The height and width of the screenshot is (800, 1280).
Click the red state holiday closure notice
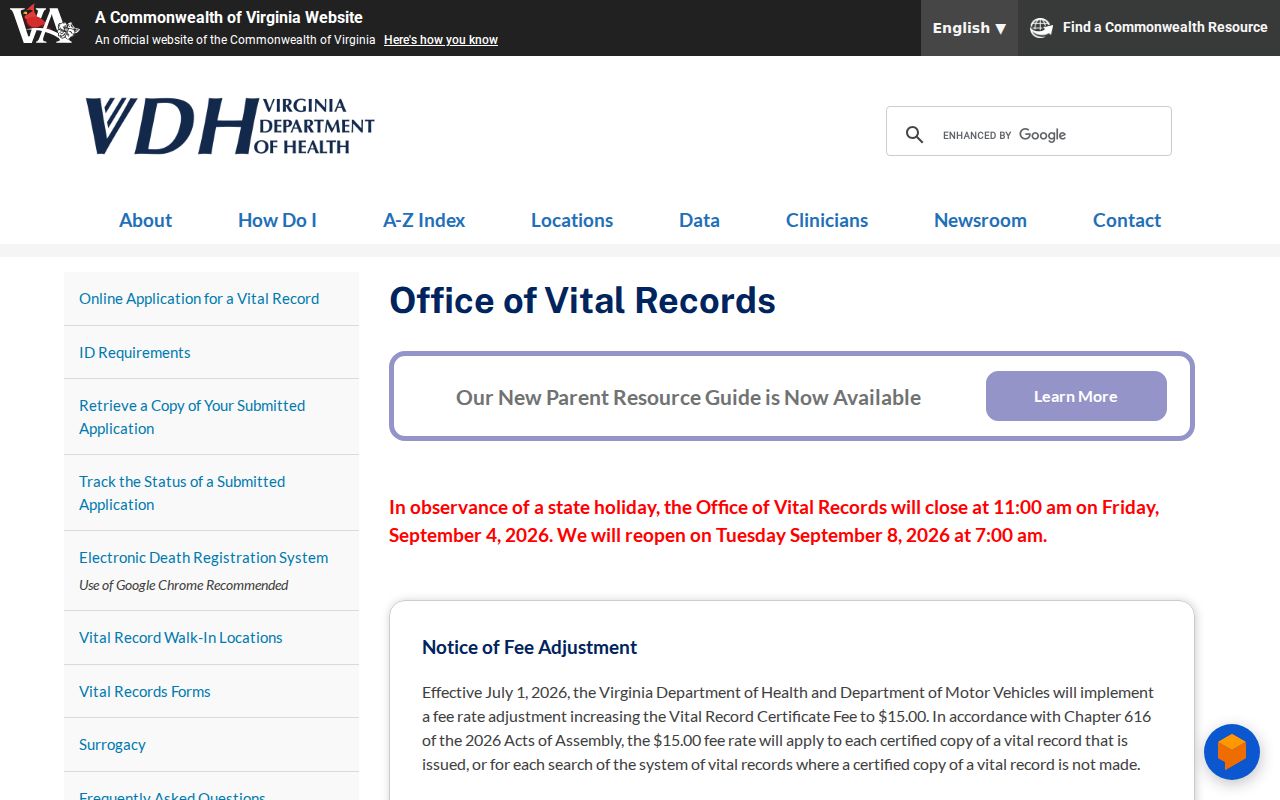774,521
